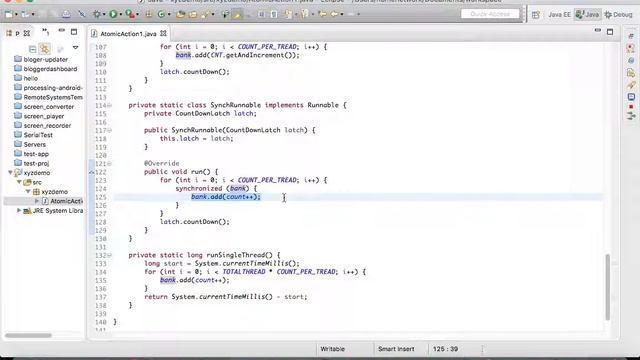The height and width of the screenshot is (360, 640).
Task: Toggle the icon left of Mark Occurrences
Action: [x=225, y=14]
